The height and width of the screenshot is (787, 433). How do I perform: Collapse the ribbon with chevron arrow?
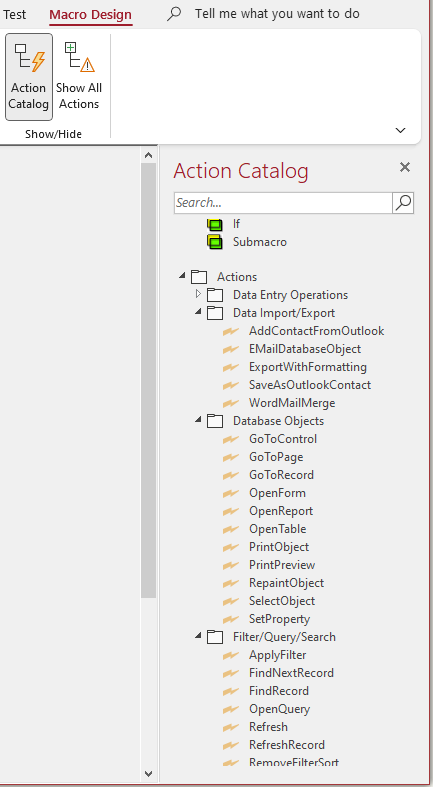click(x=400, y=130)
